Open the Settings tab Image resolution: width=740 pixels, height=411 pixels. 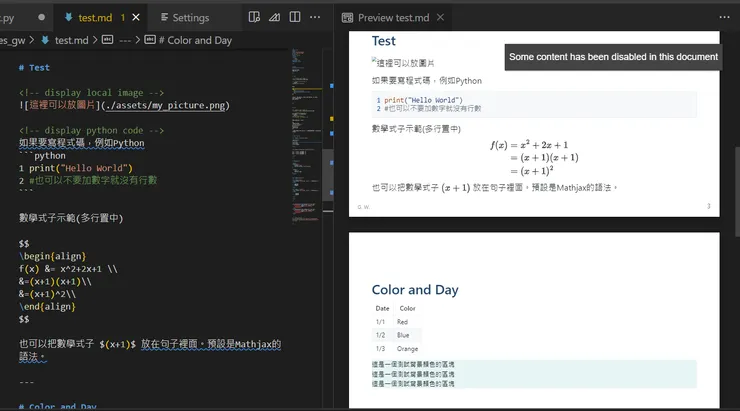(191, 17)
